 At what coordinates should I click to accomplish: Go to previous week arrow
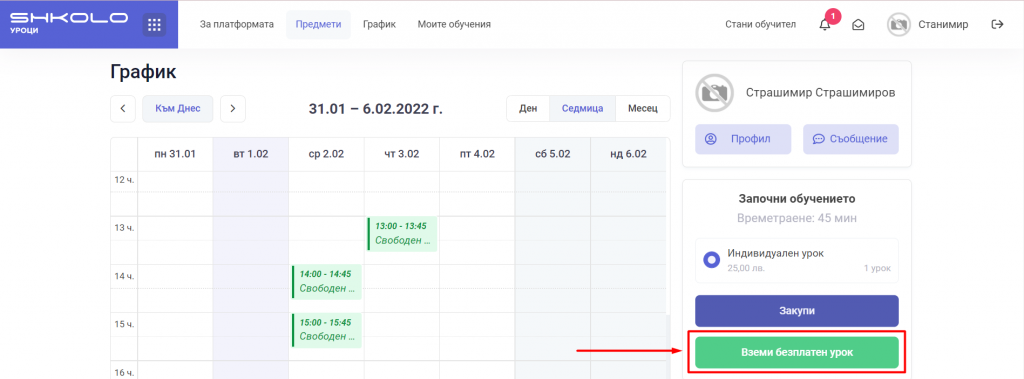coord(123,108)
